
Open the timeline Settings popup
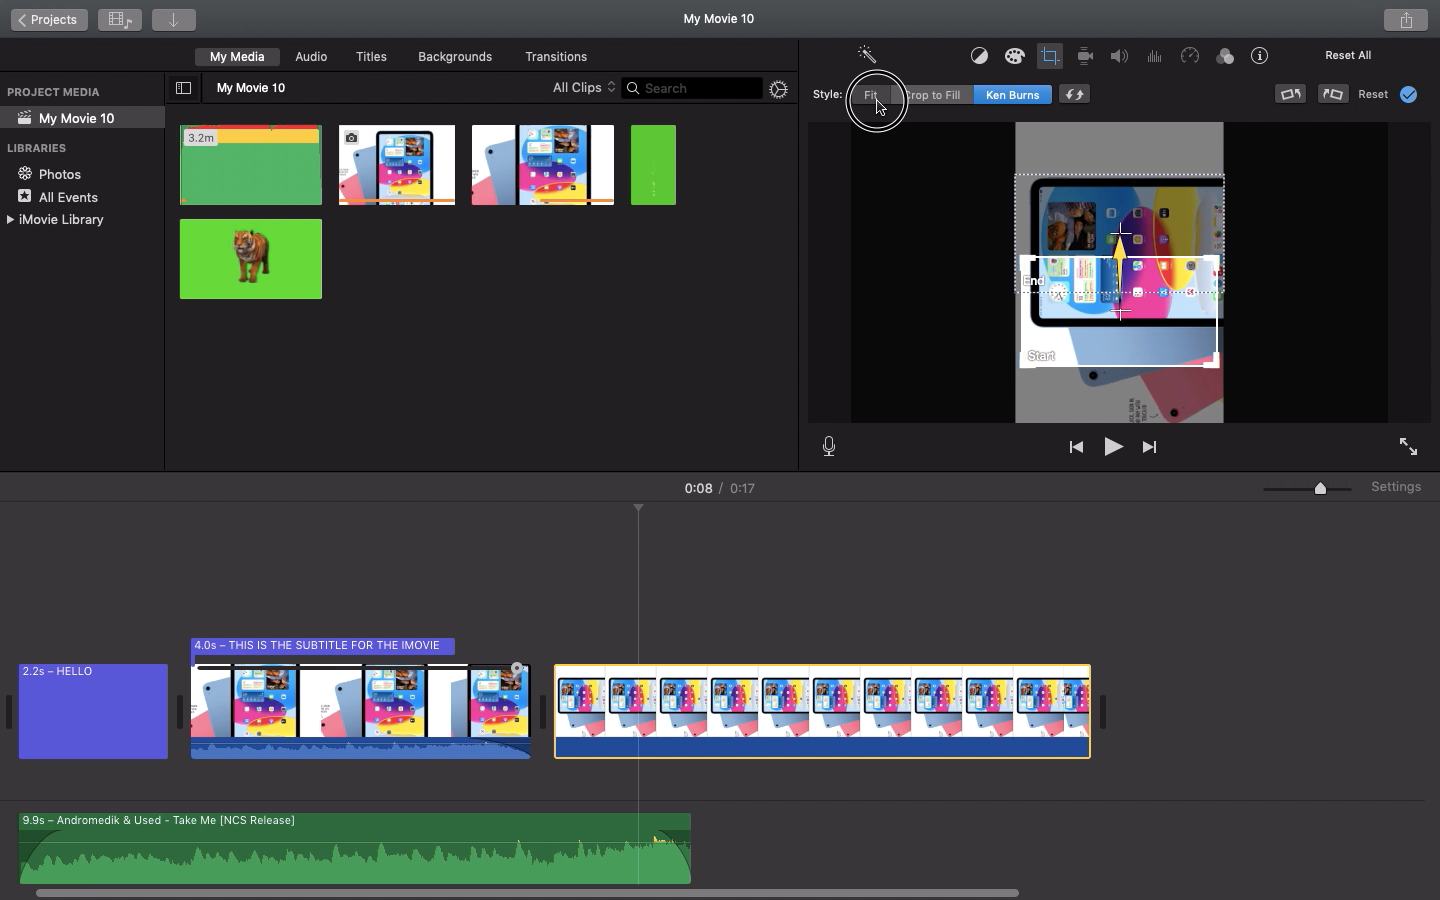pyautogui.click(x=1395, y=487)
